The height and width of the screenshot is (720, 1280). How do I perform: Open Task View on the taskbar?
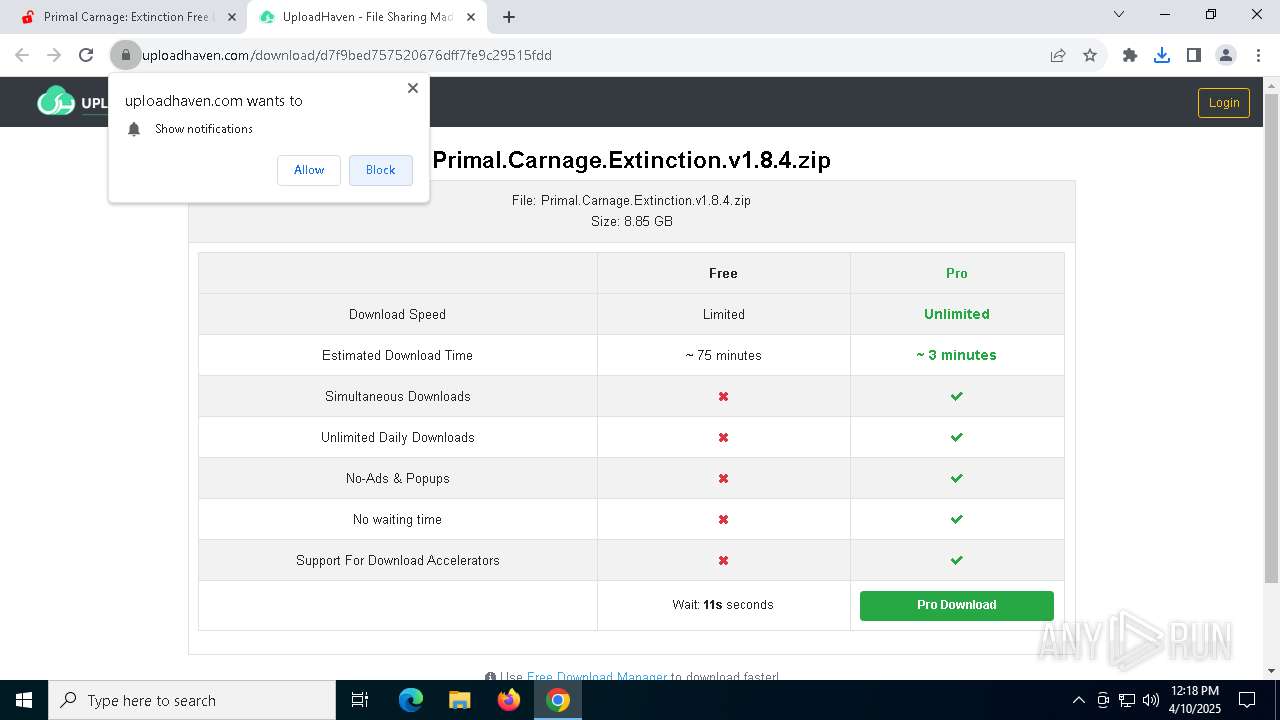coord(360,700)
